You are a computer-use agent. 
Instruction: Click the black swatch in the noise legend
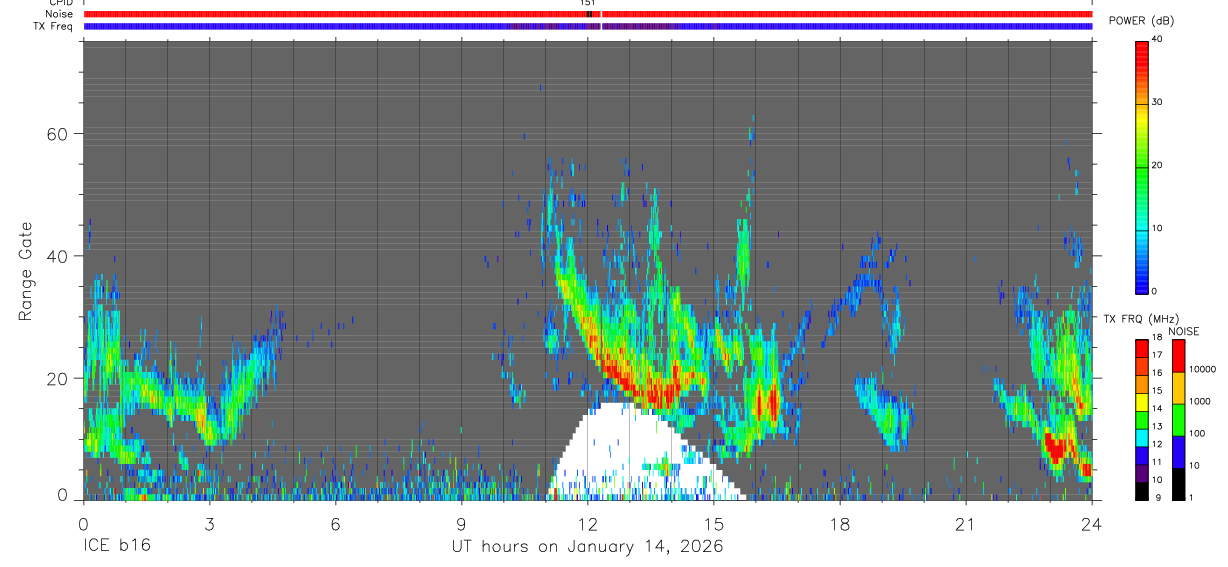(1178, 482)
